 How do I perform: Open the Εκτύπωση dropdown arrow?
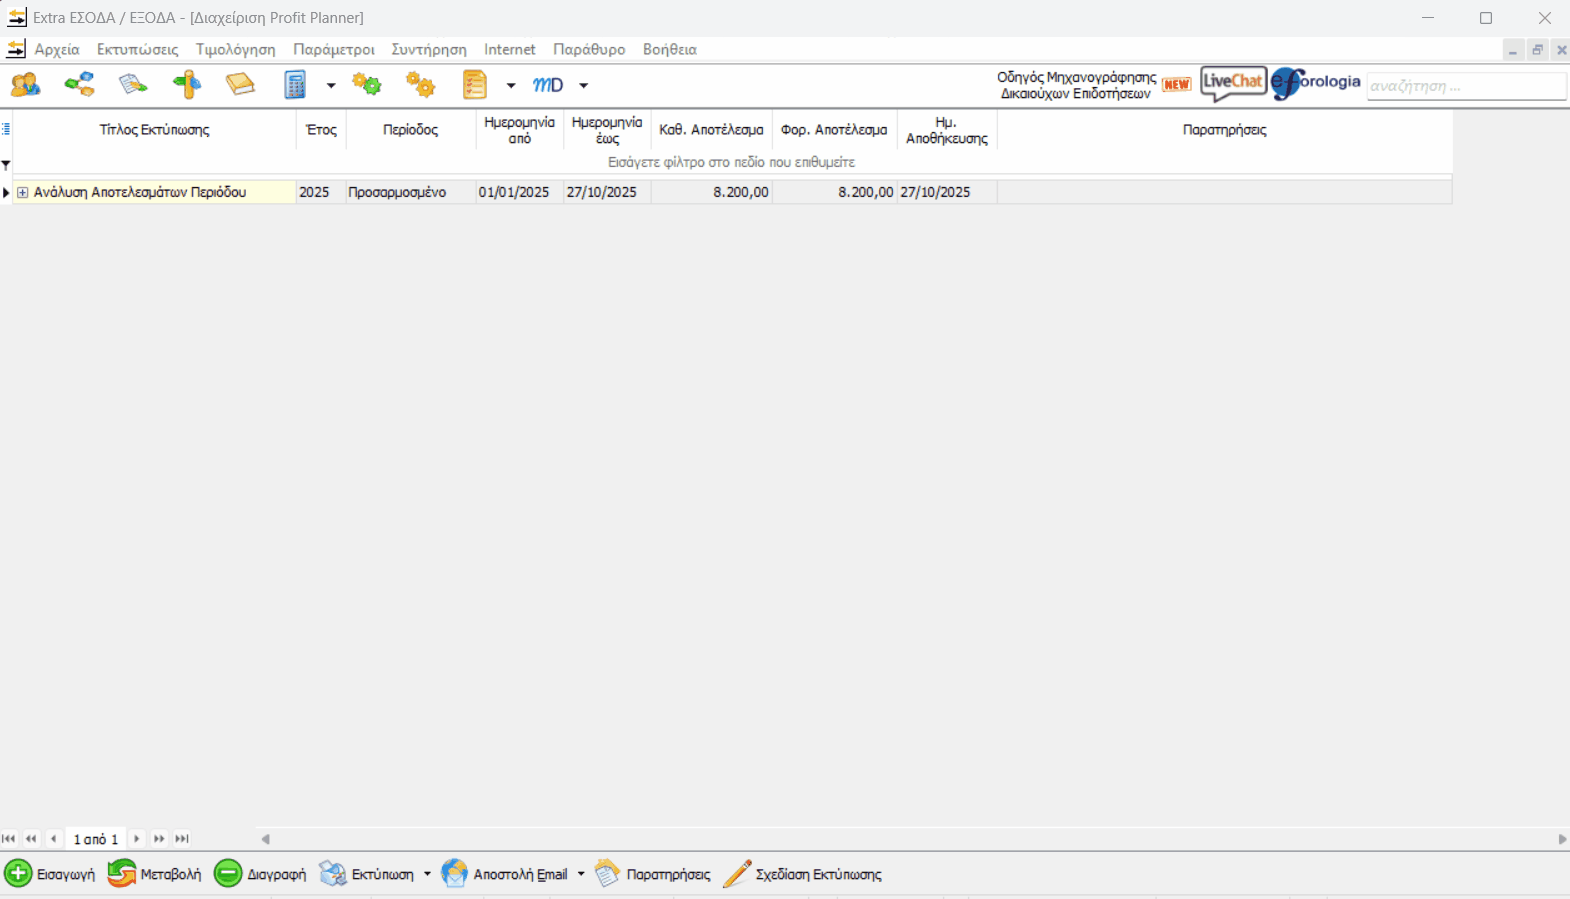427,874
